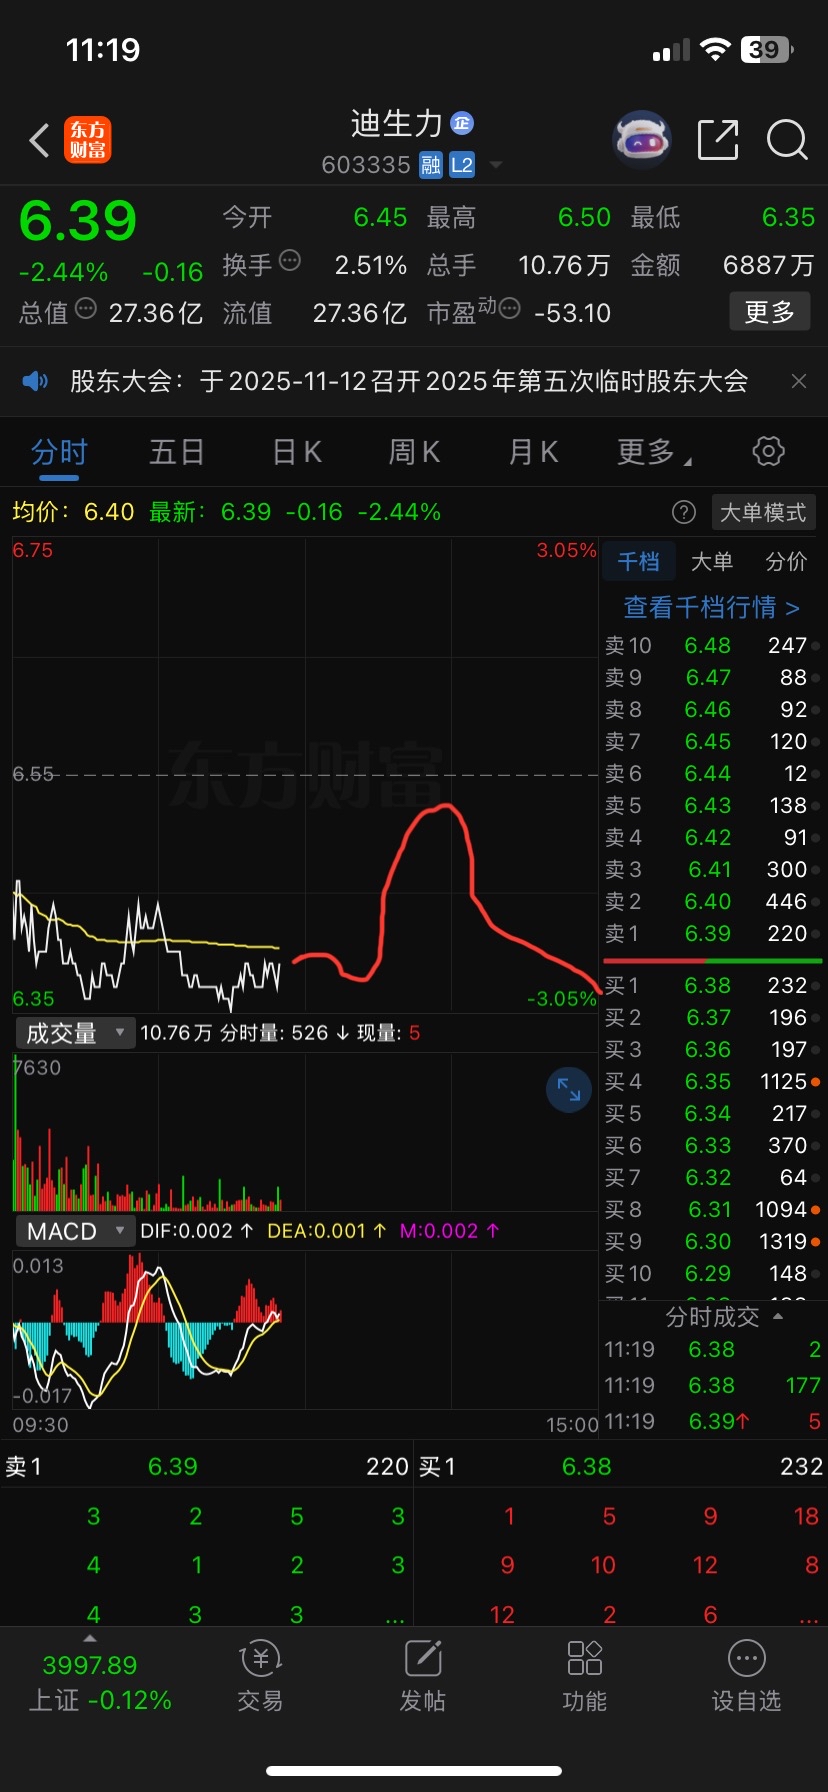The width and height of the screenshot is (828, 1792).
Task: Tap the 卖1 row at 6.39 in order book
Action: click(712, 934)
